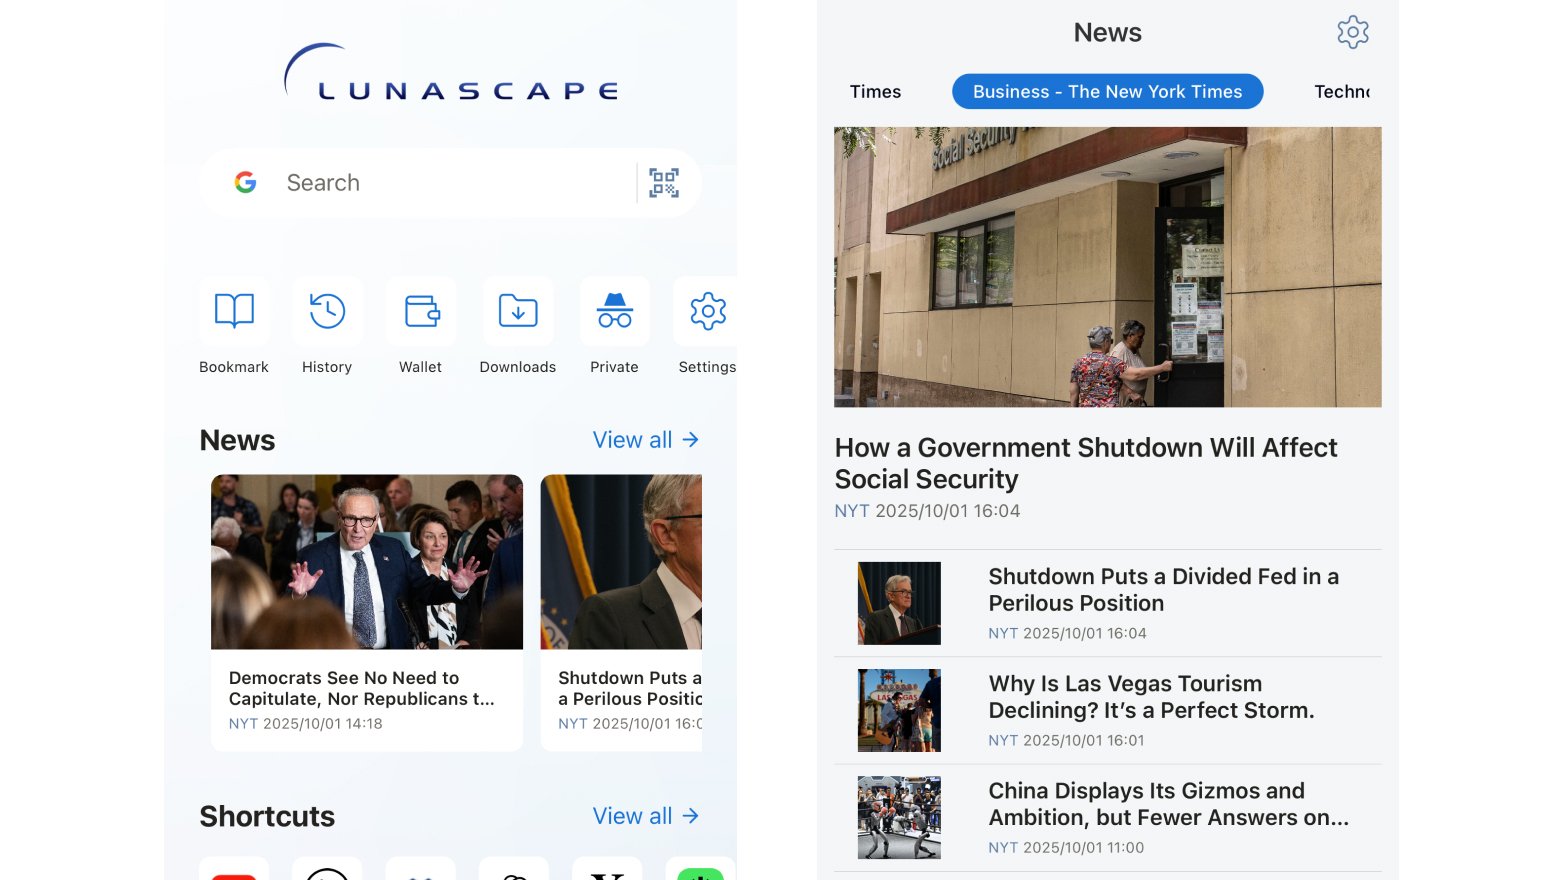Open China Displays Its Gizmos article thumbnail
Image resolution: width=1560 pixels, height=880 pixels.
(x=899, y=818)
